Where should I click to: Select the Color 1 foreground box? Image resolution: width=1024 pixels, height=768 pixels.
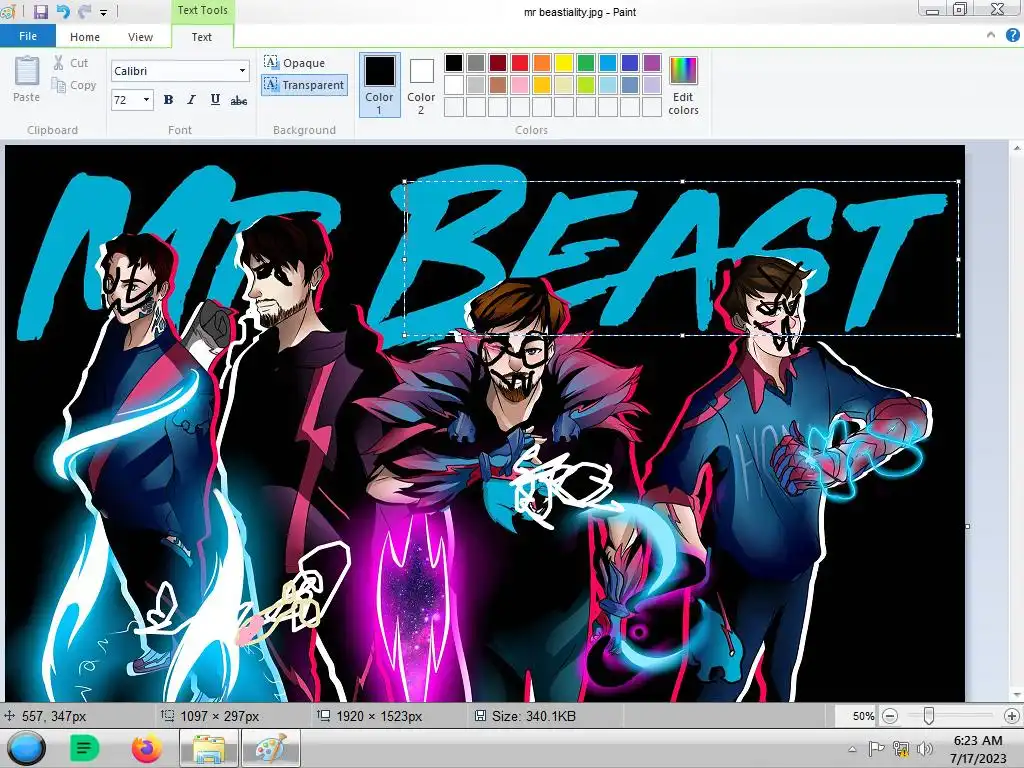click(x=379, y=86)
